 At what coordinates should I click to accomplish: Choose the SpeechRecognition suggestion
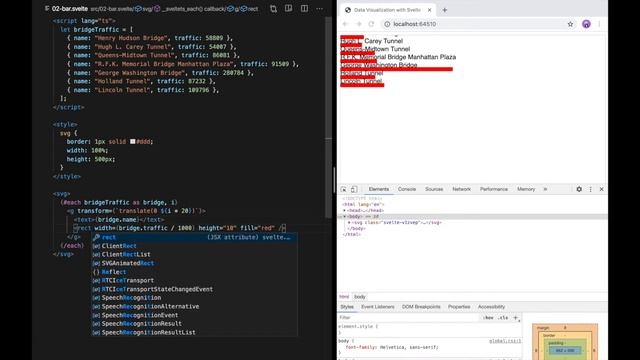point(194,298)
